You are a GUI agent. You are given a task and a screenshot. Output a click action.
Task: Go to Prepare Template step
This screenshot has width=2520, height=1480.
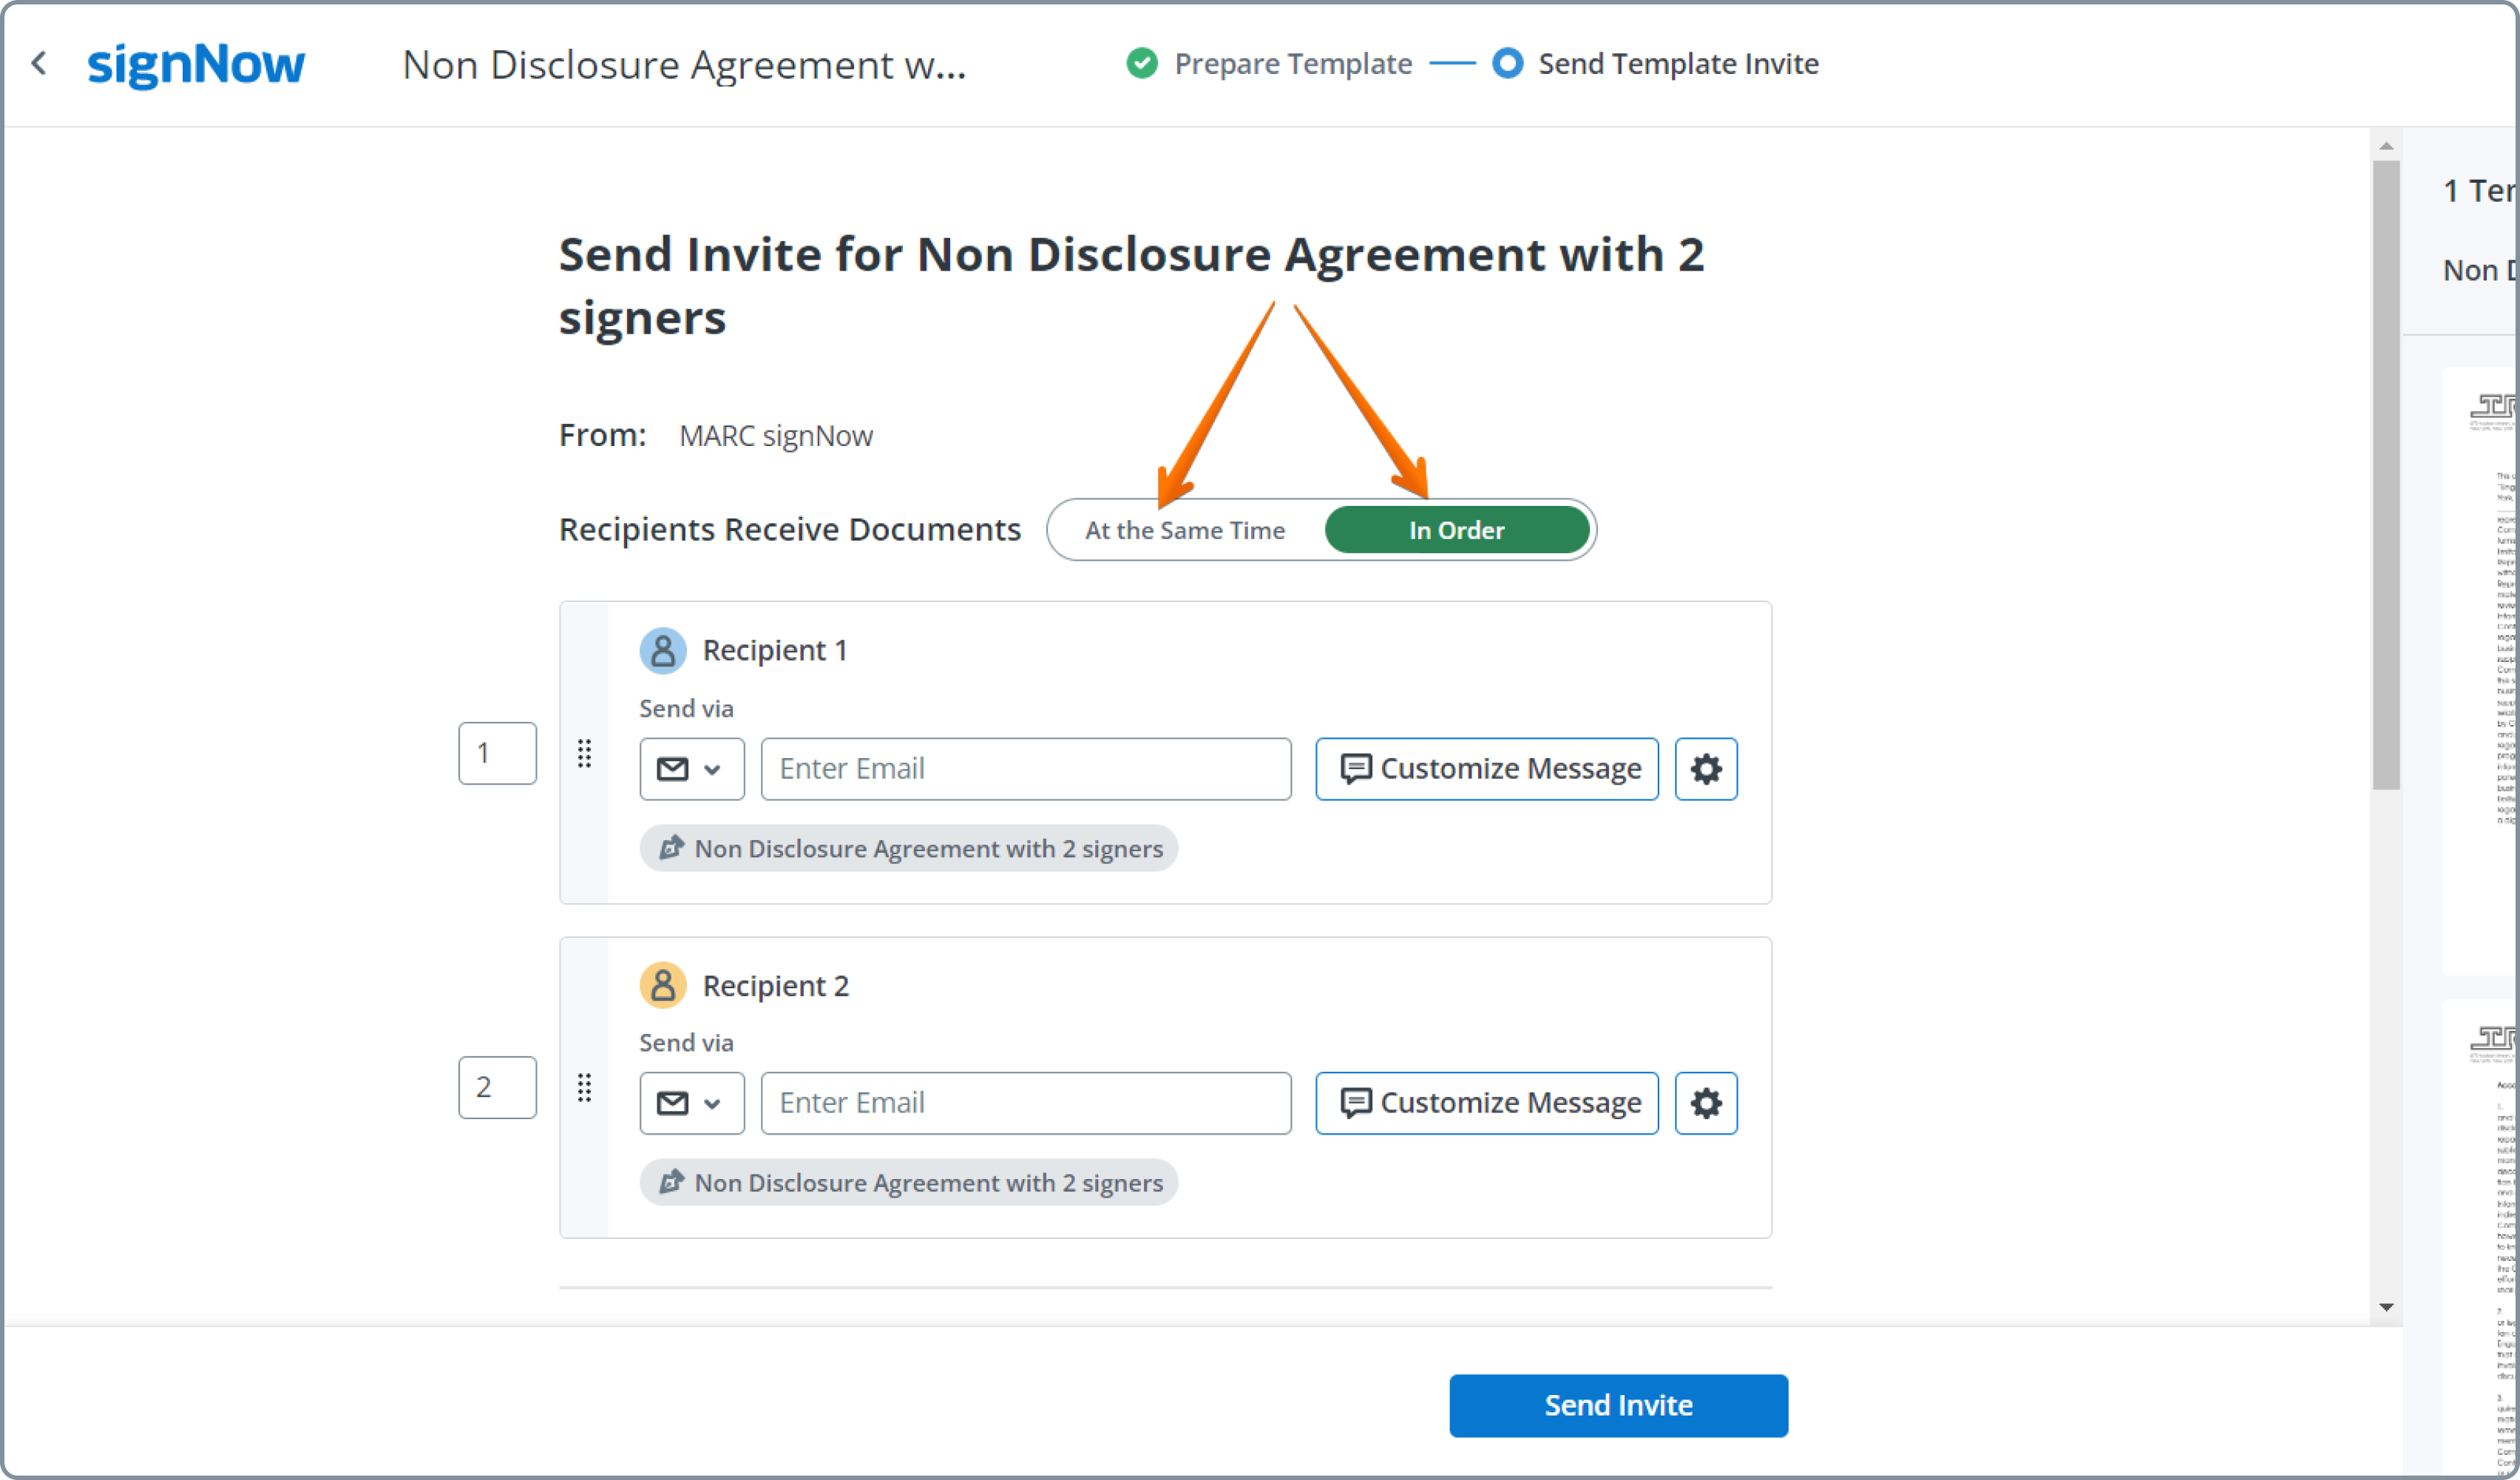pos(1292,64)
